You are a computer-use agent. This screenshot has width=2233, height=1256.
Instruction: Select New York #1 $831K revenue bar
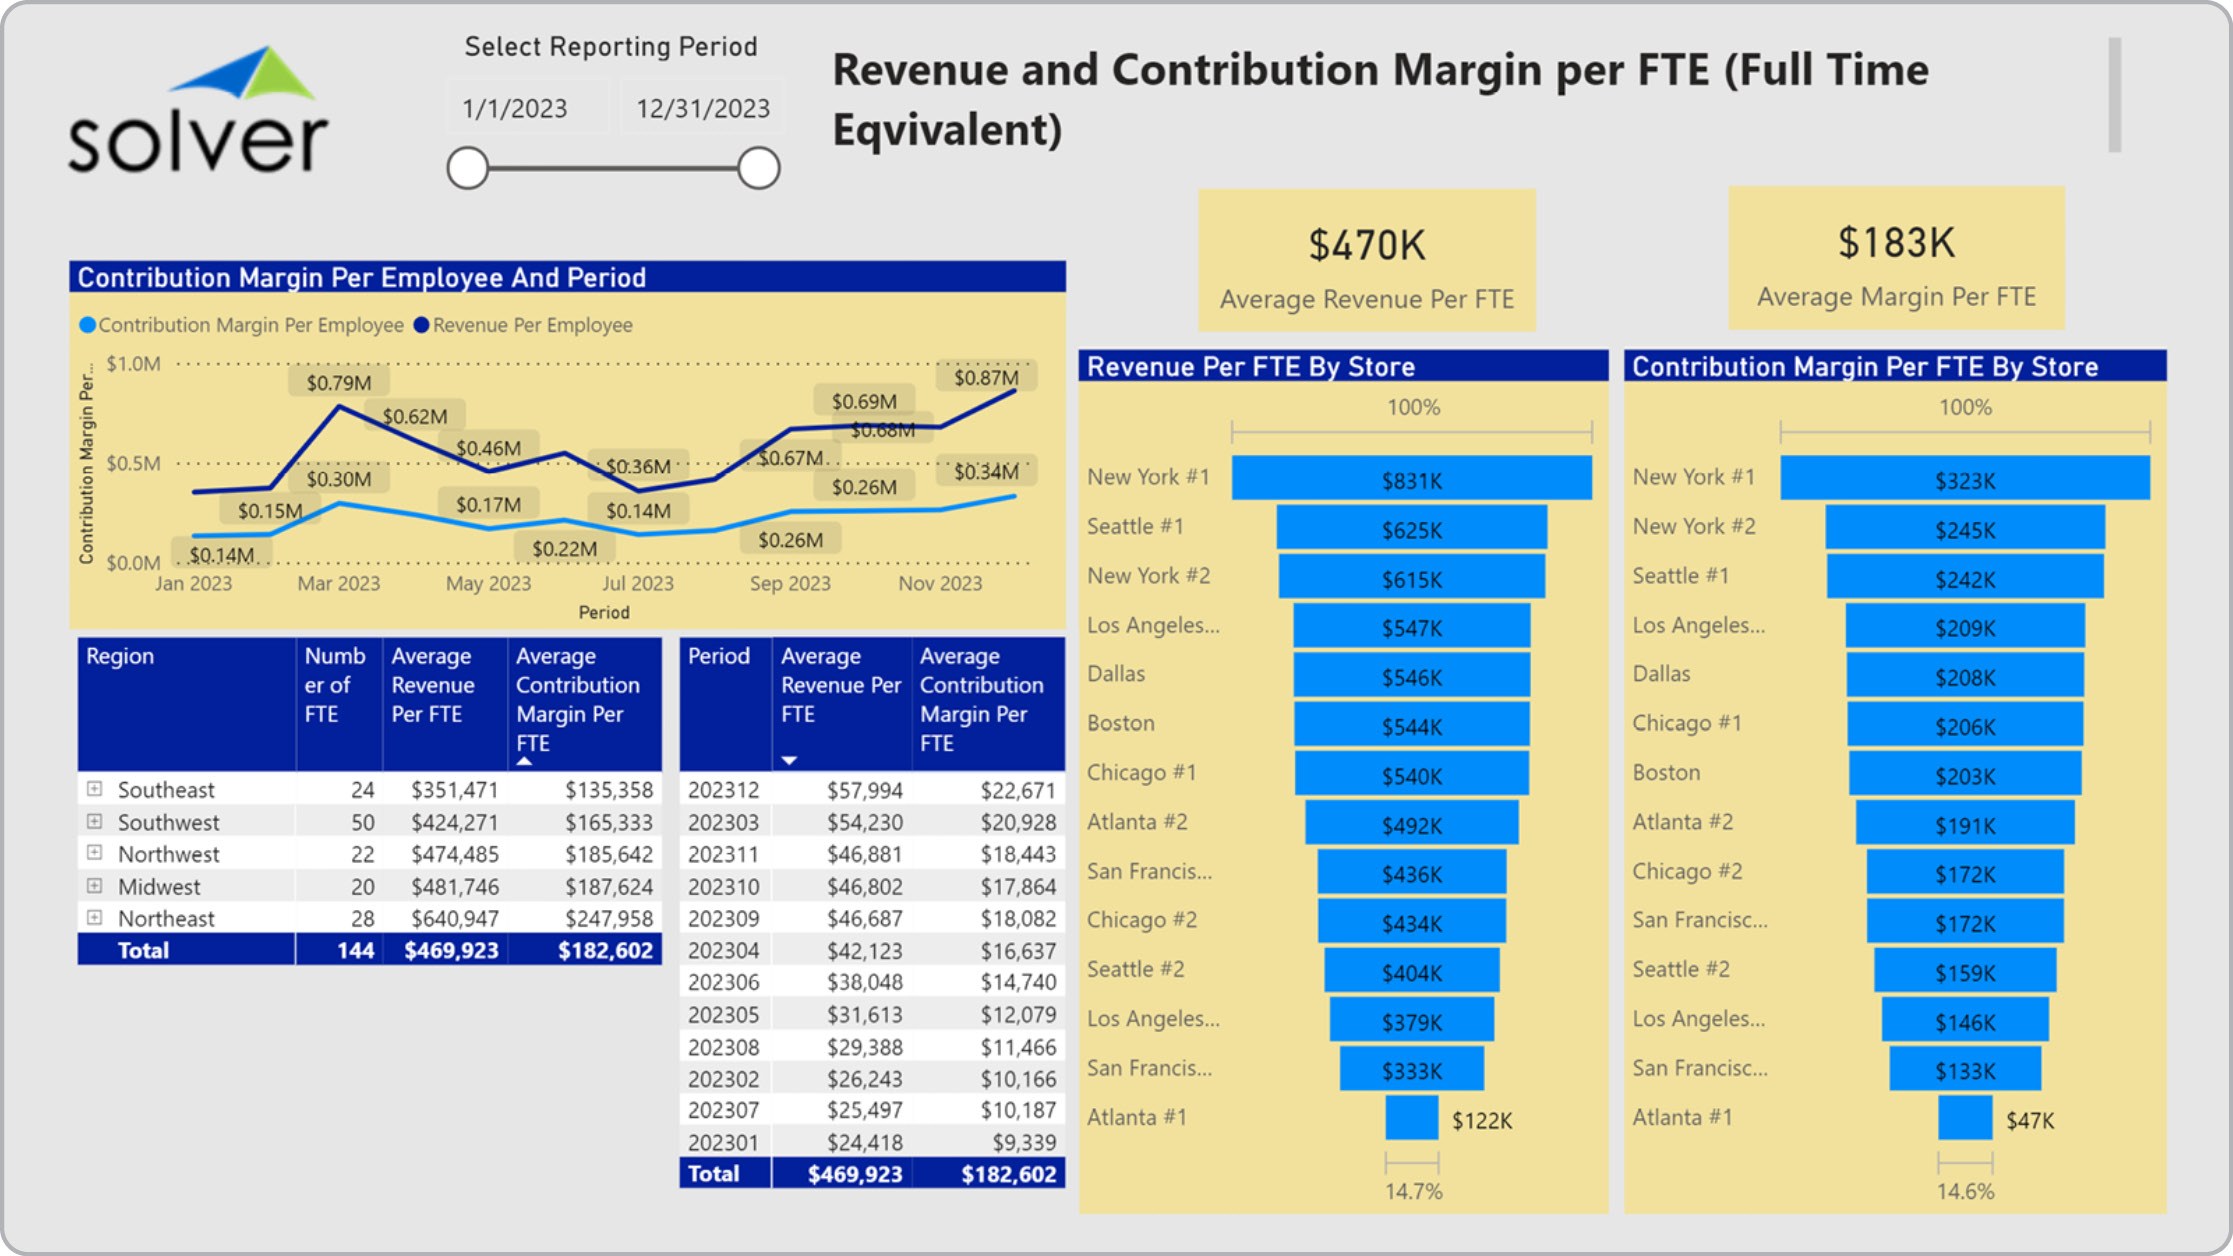point(1410,479)
